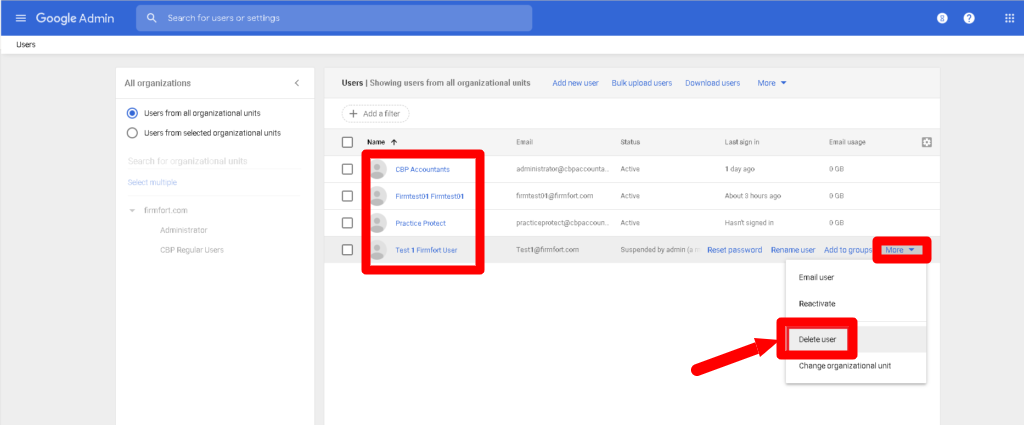Click Test 1 Firmfort User avatar
The height and width of the screenshot is (425, 1024).
point(377,250)
